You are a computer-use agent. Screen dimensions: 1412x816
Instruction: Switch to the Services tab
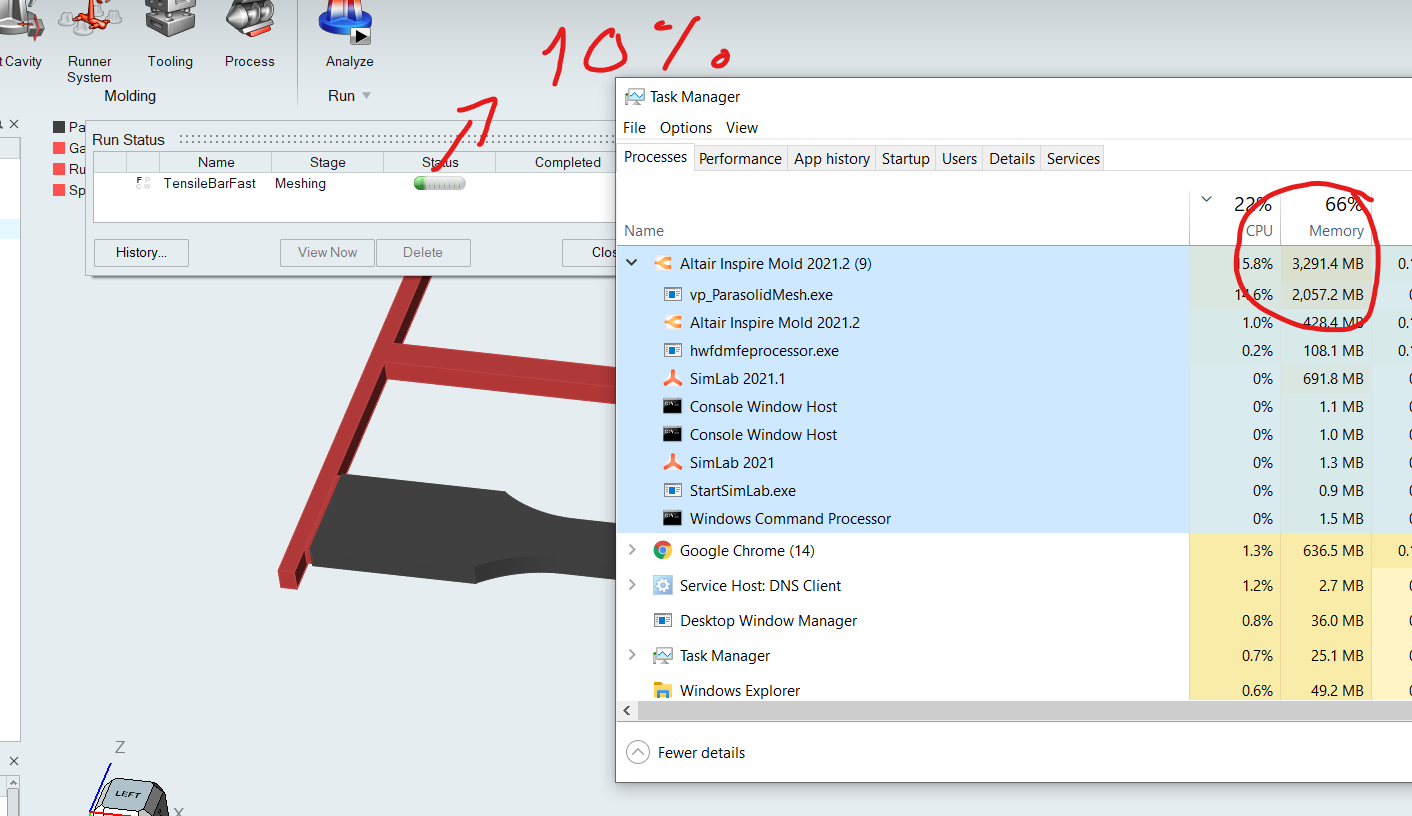point(1073,158)
